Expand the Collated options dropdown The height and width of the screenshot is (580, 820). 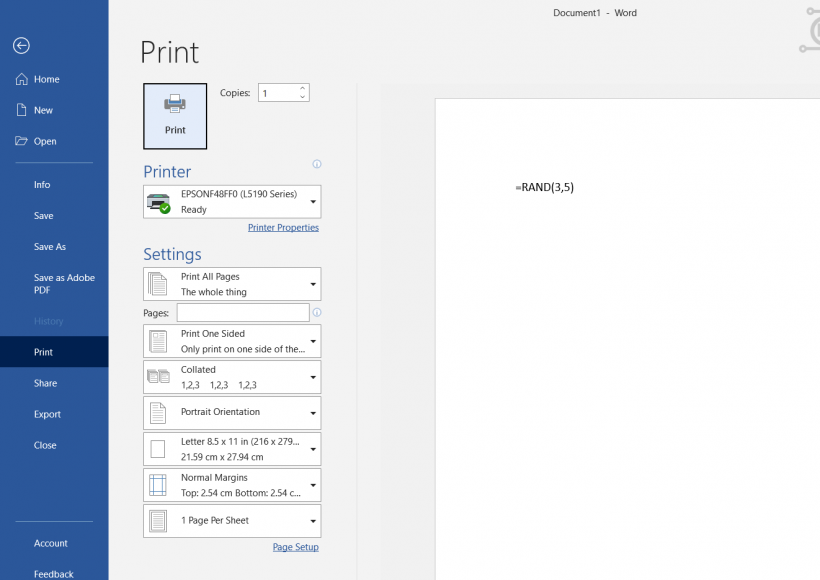(x=232, y=377)
